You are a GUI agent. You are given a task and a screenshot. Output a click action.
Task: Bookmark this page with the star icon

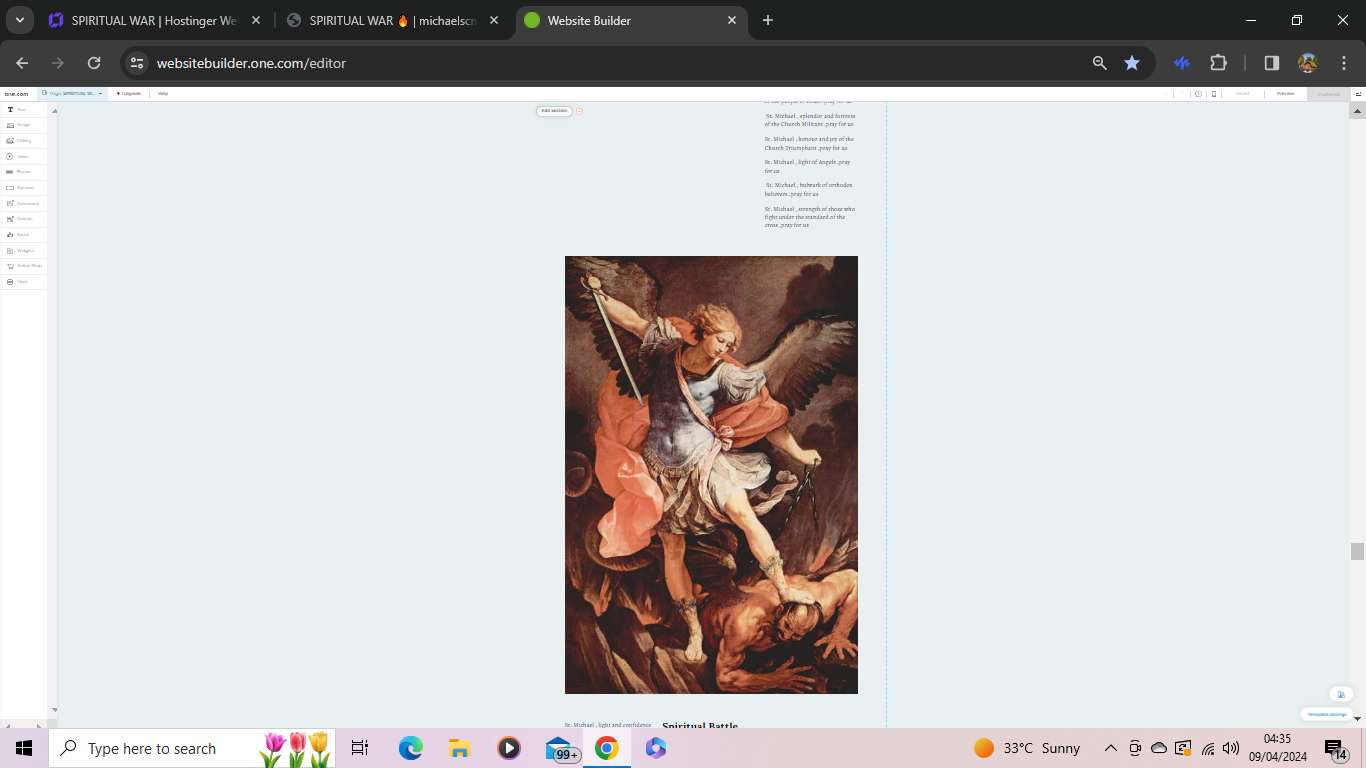coord(1132,63)
